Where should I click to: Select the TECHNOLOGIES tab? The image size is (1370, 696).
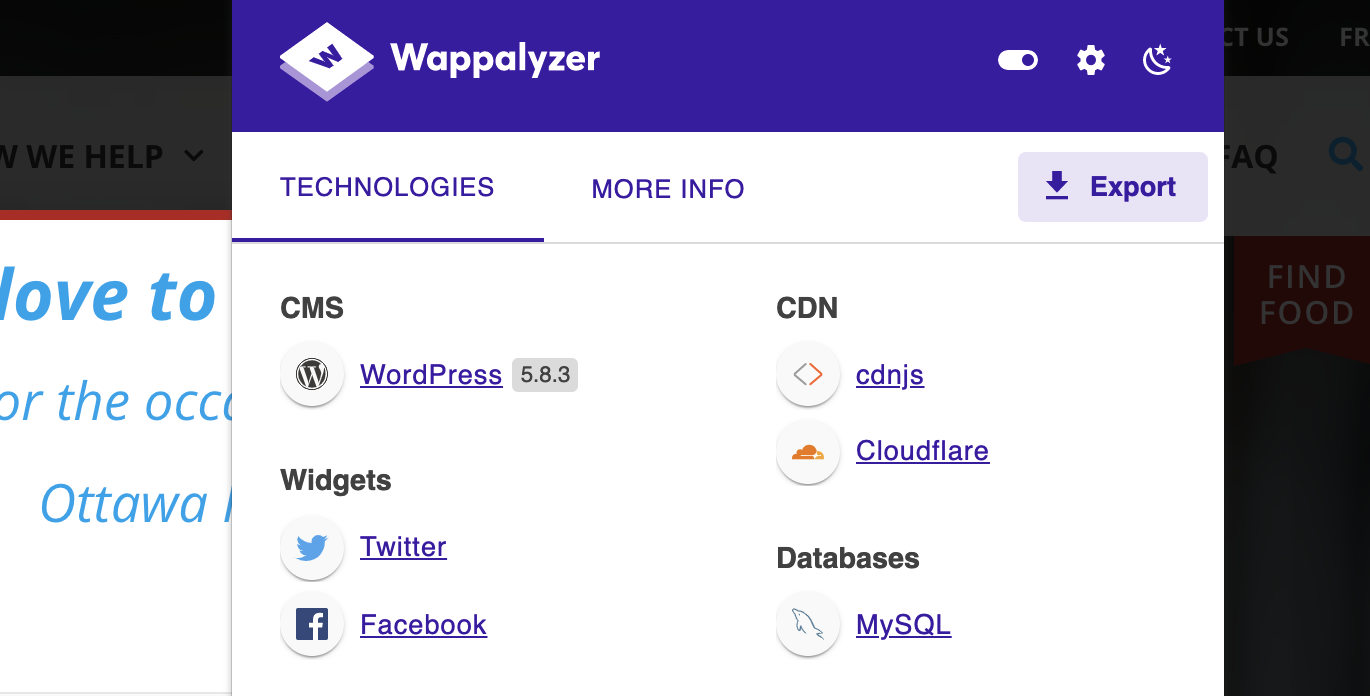(387, 187)
